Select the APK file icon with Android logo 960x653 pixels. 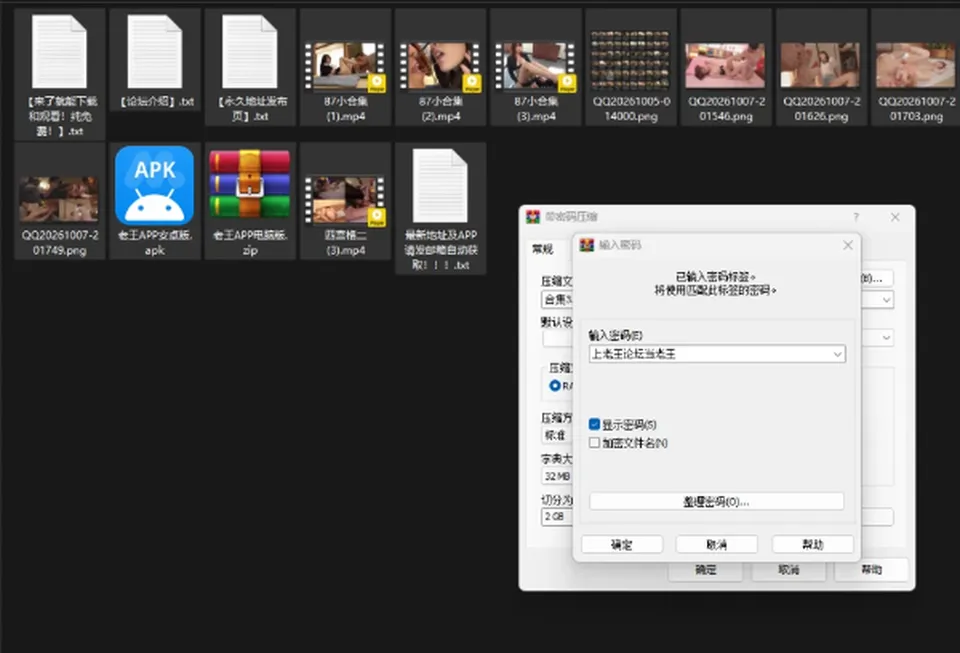[x=154, y=186]
